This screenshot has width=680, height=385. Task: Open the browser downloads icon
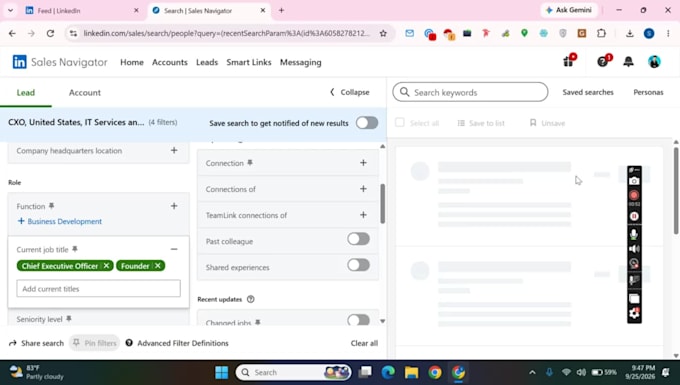630,33
